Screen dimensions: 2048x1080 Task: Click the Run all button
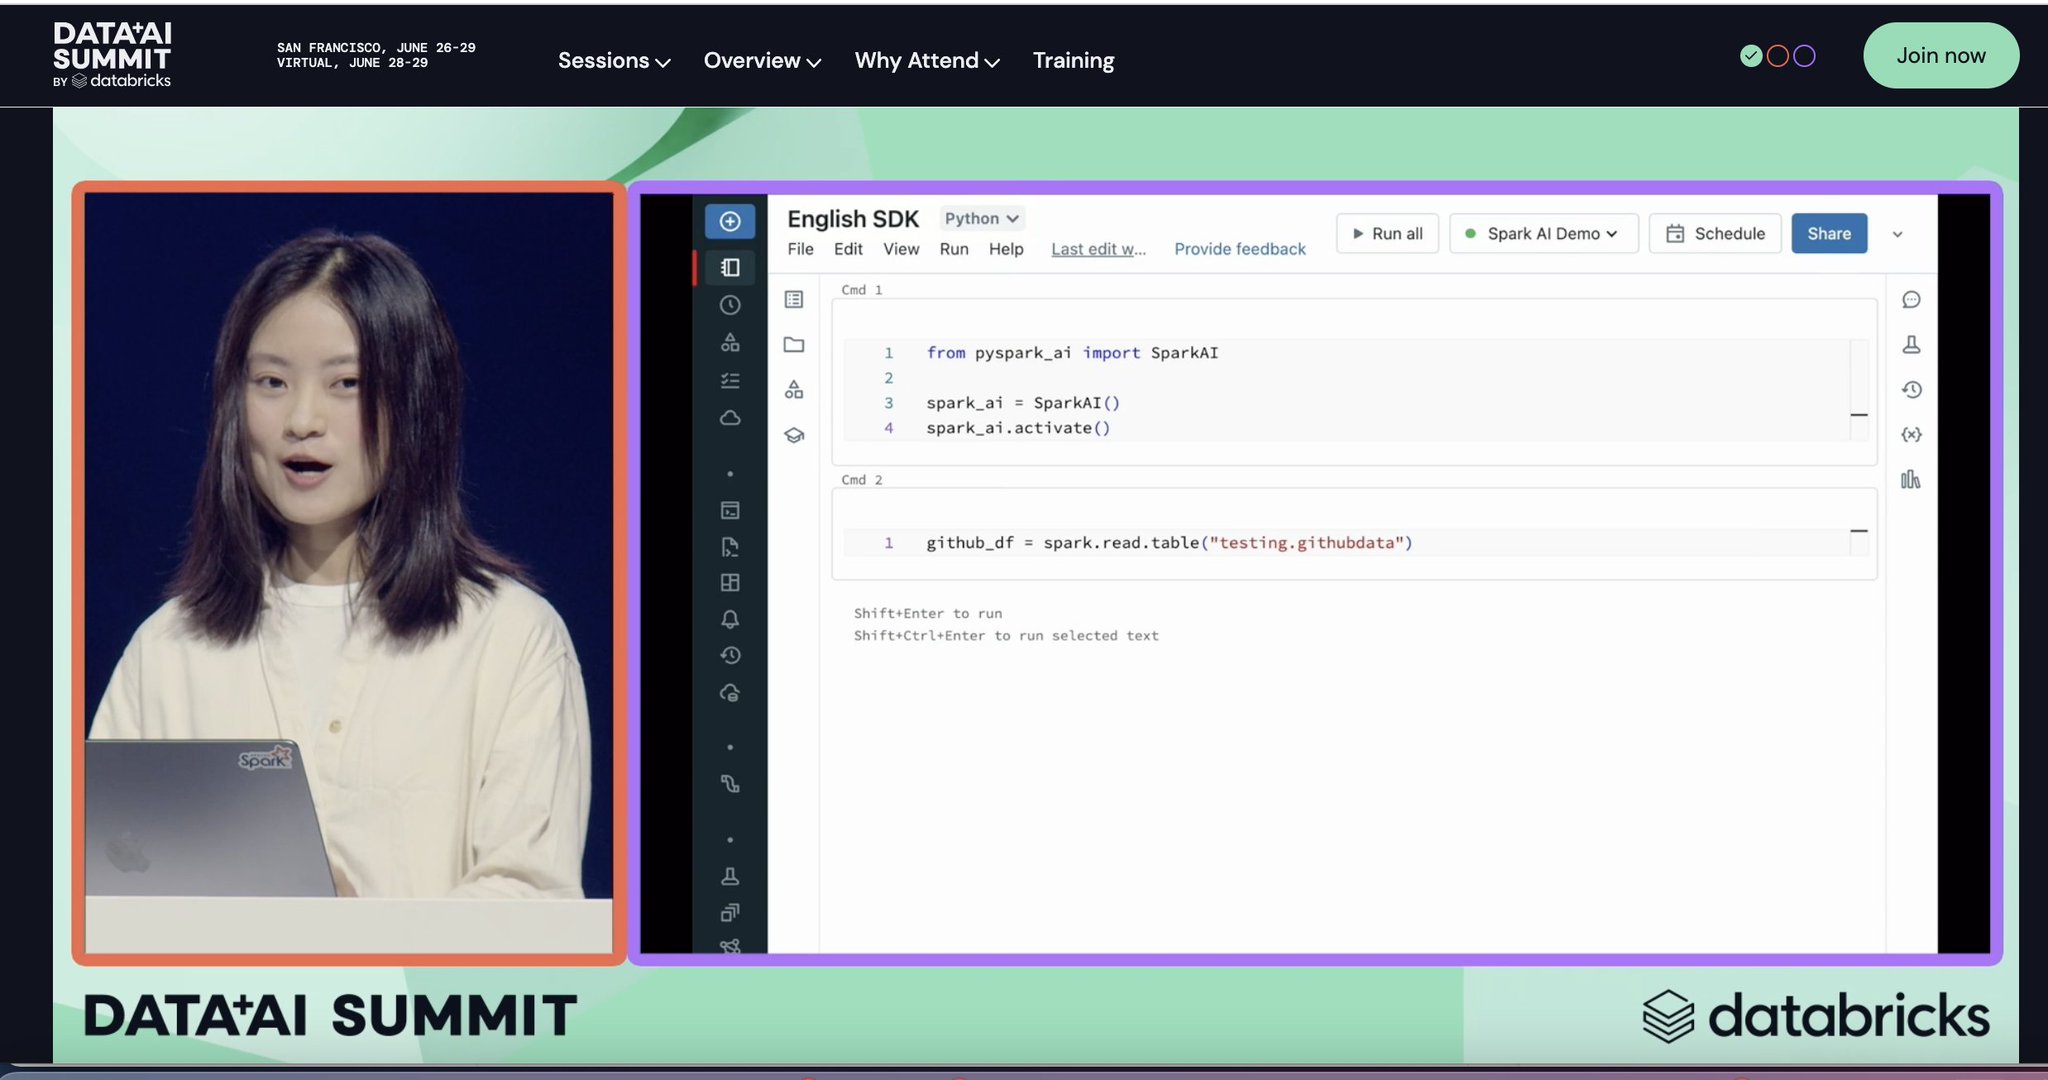tap(1387, 233)
